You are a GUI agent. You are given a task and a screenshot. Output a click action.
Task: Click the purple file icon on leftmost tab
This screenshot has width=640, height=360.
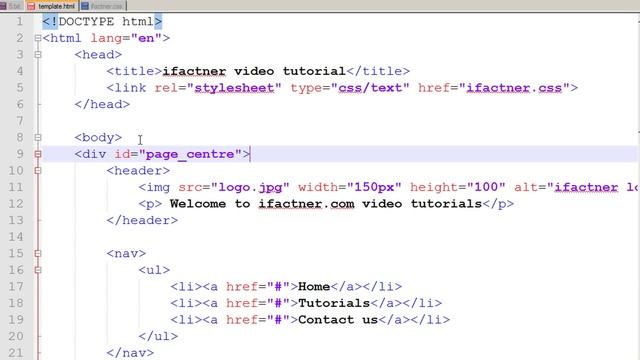[3, 6]
